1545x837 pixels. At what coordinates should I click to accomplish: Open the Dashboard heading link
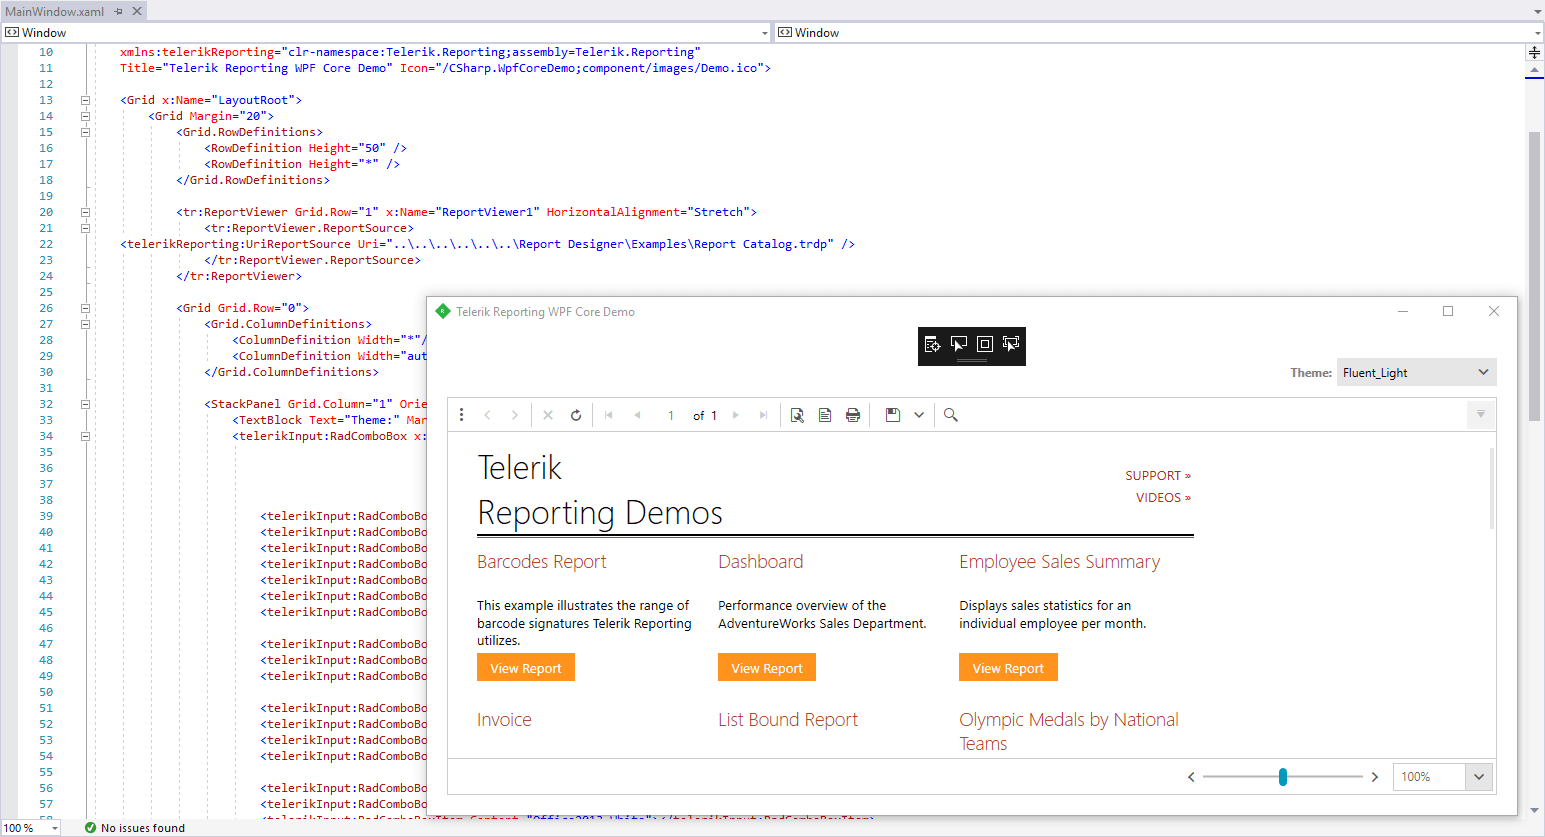pyautogui.click(x=761, y=562)
